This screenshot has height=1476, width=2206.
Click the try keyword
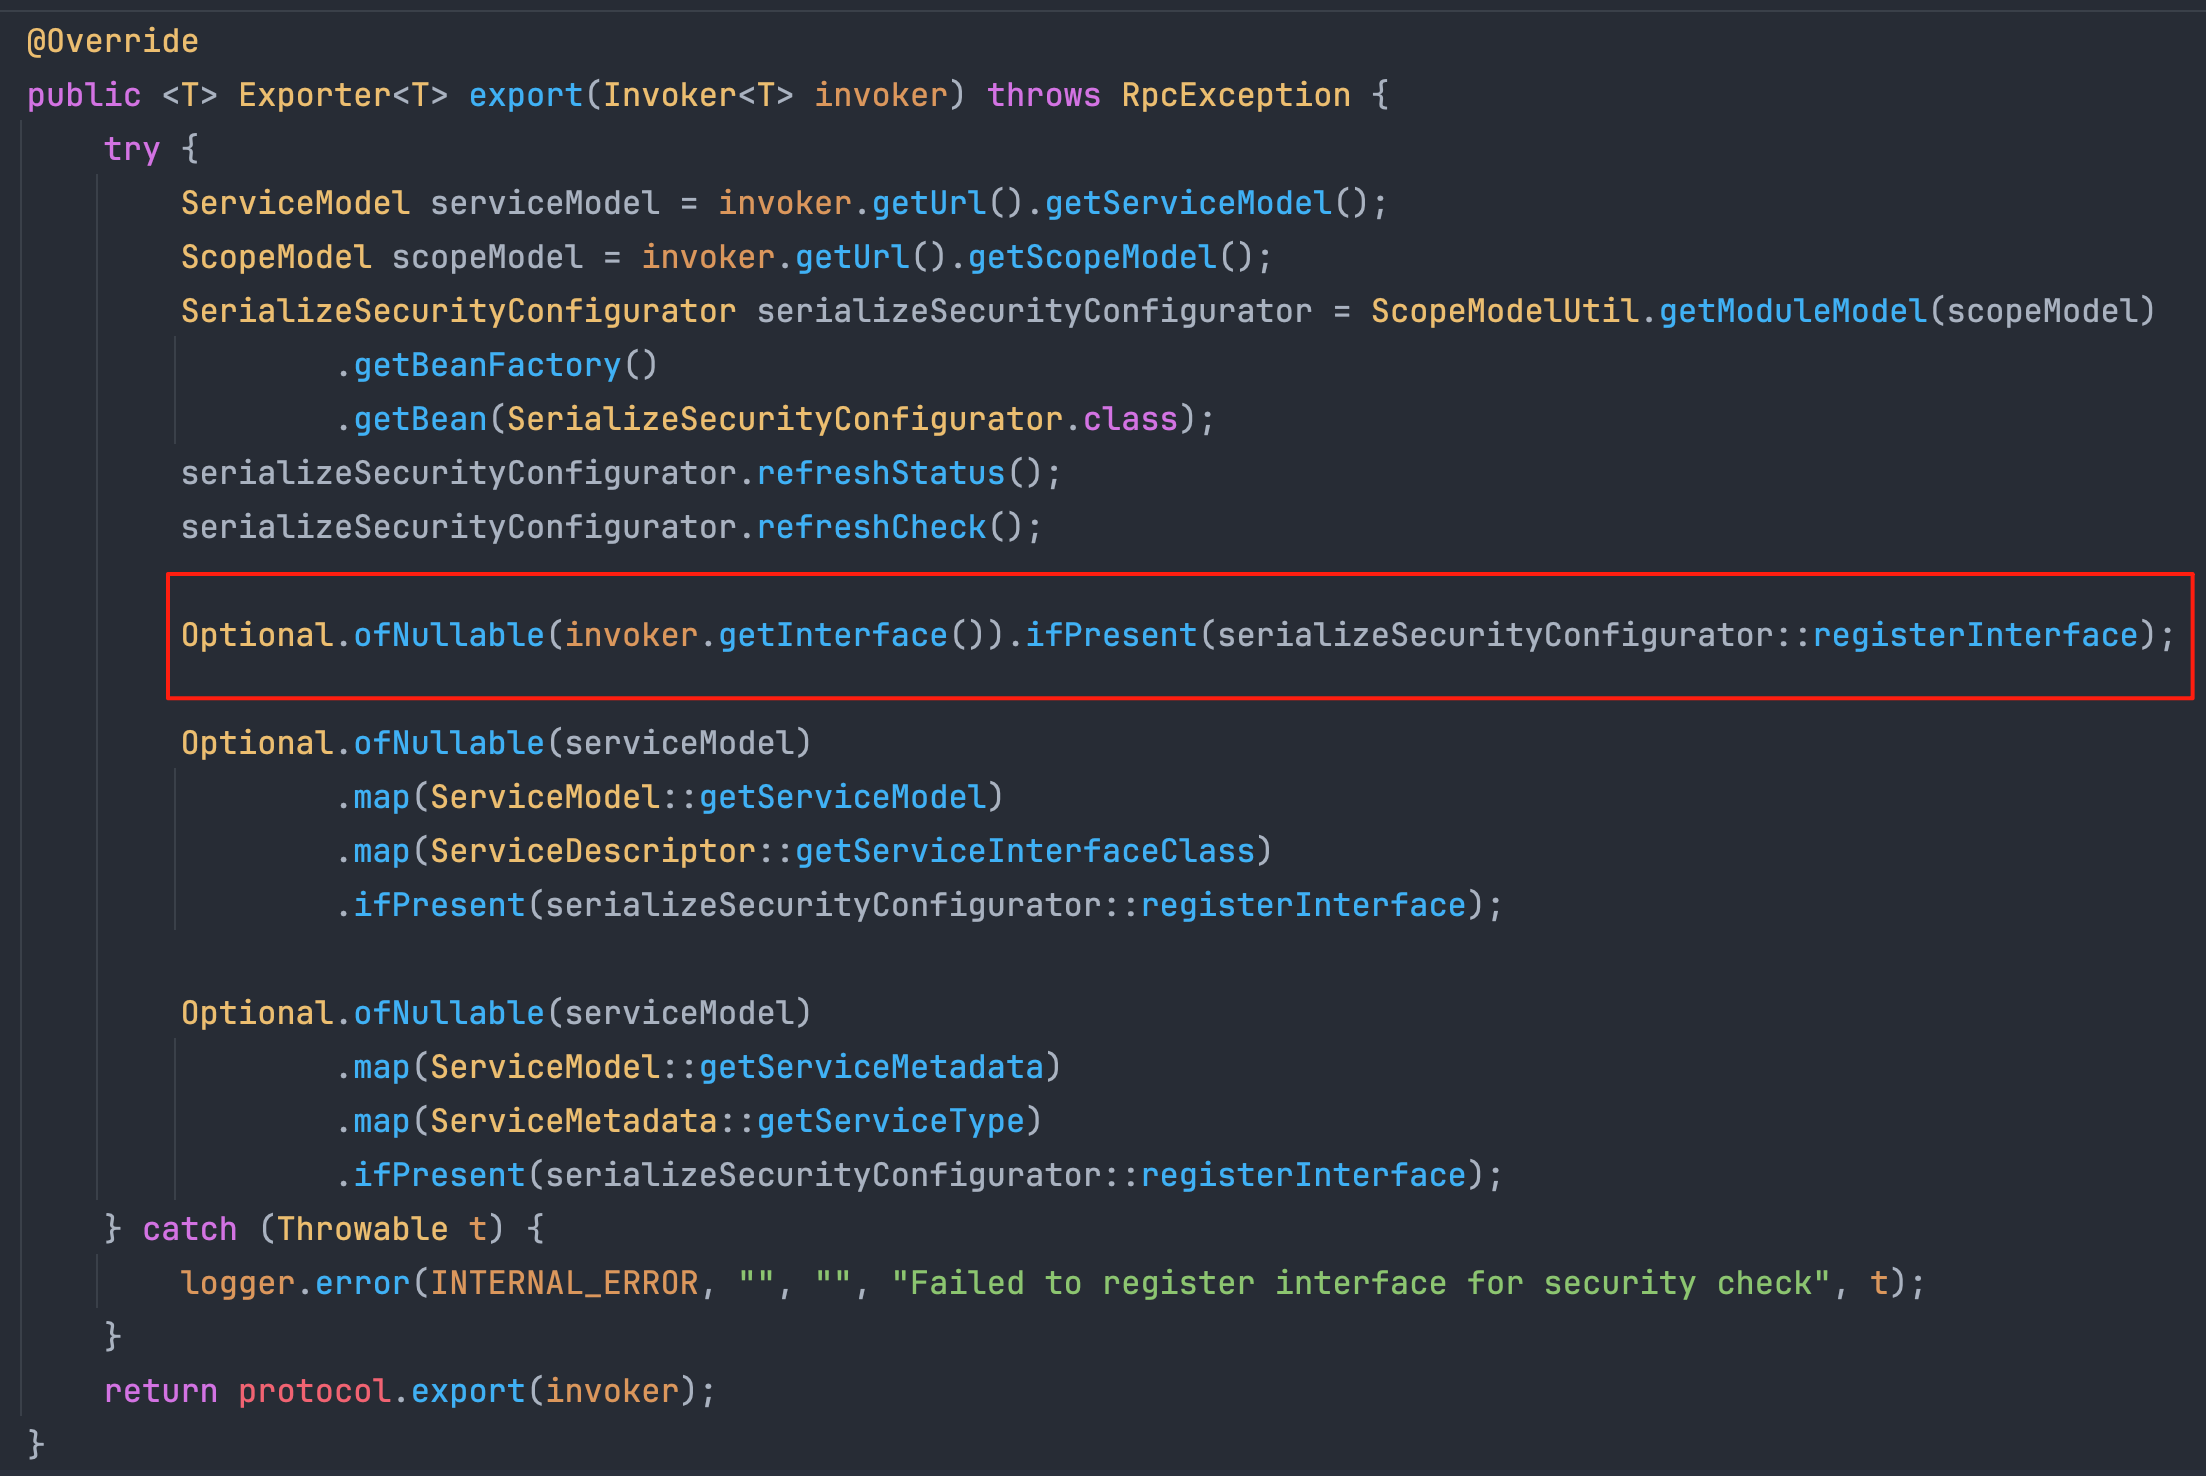[132, 149]
